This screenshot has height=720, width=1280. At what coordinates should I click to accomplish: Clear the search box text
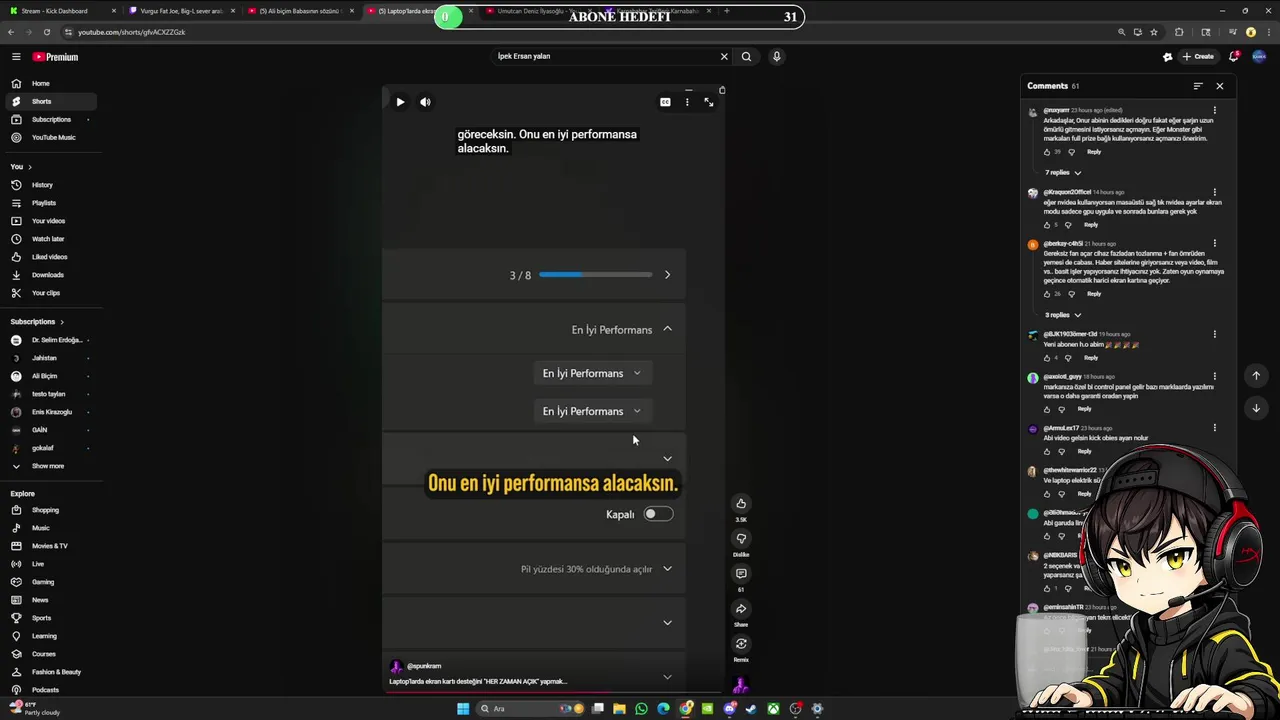[724, 57]
